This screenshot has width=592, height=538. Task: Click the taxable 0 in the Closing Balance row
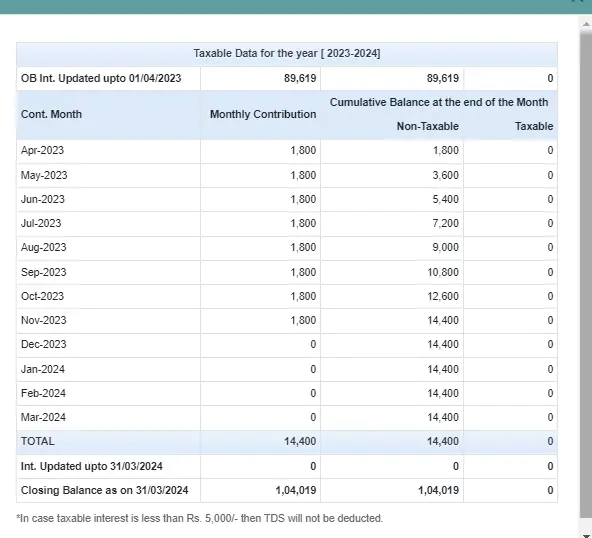tap(550, 490)
